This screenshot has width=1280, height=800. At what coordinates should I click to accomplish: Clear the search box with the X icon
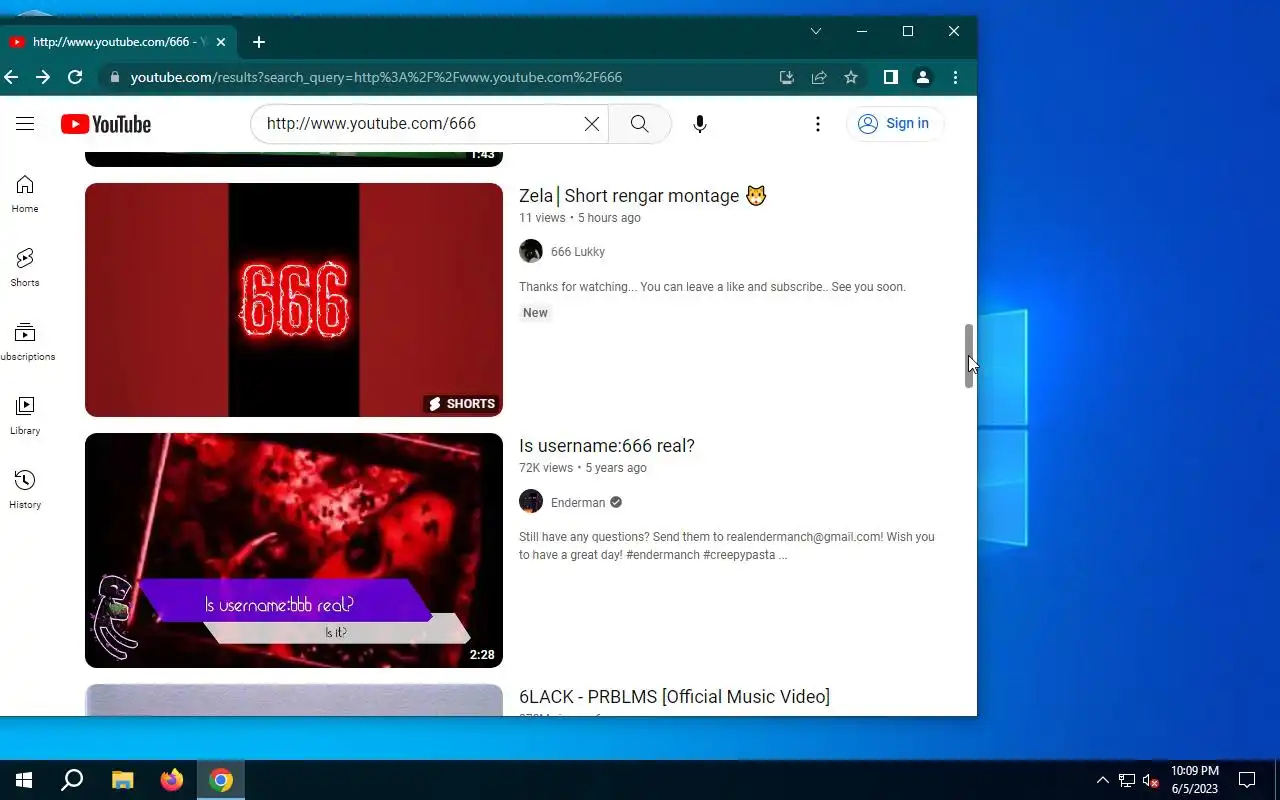point(592,124)
